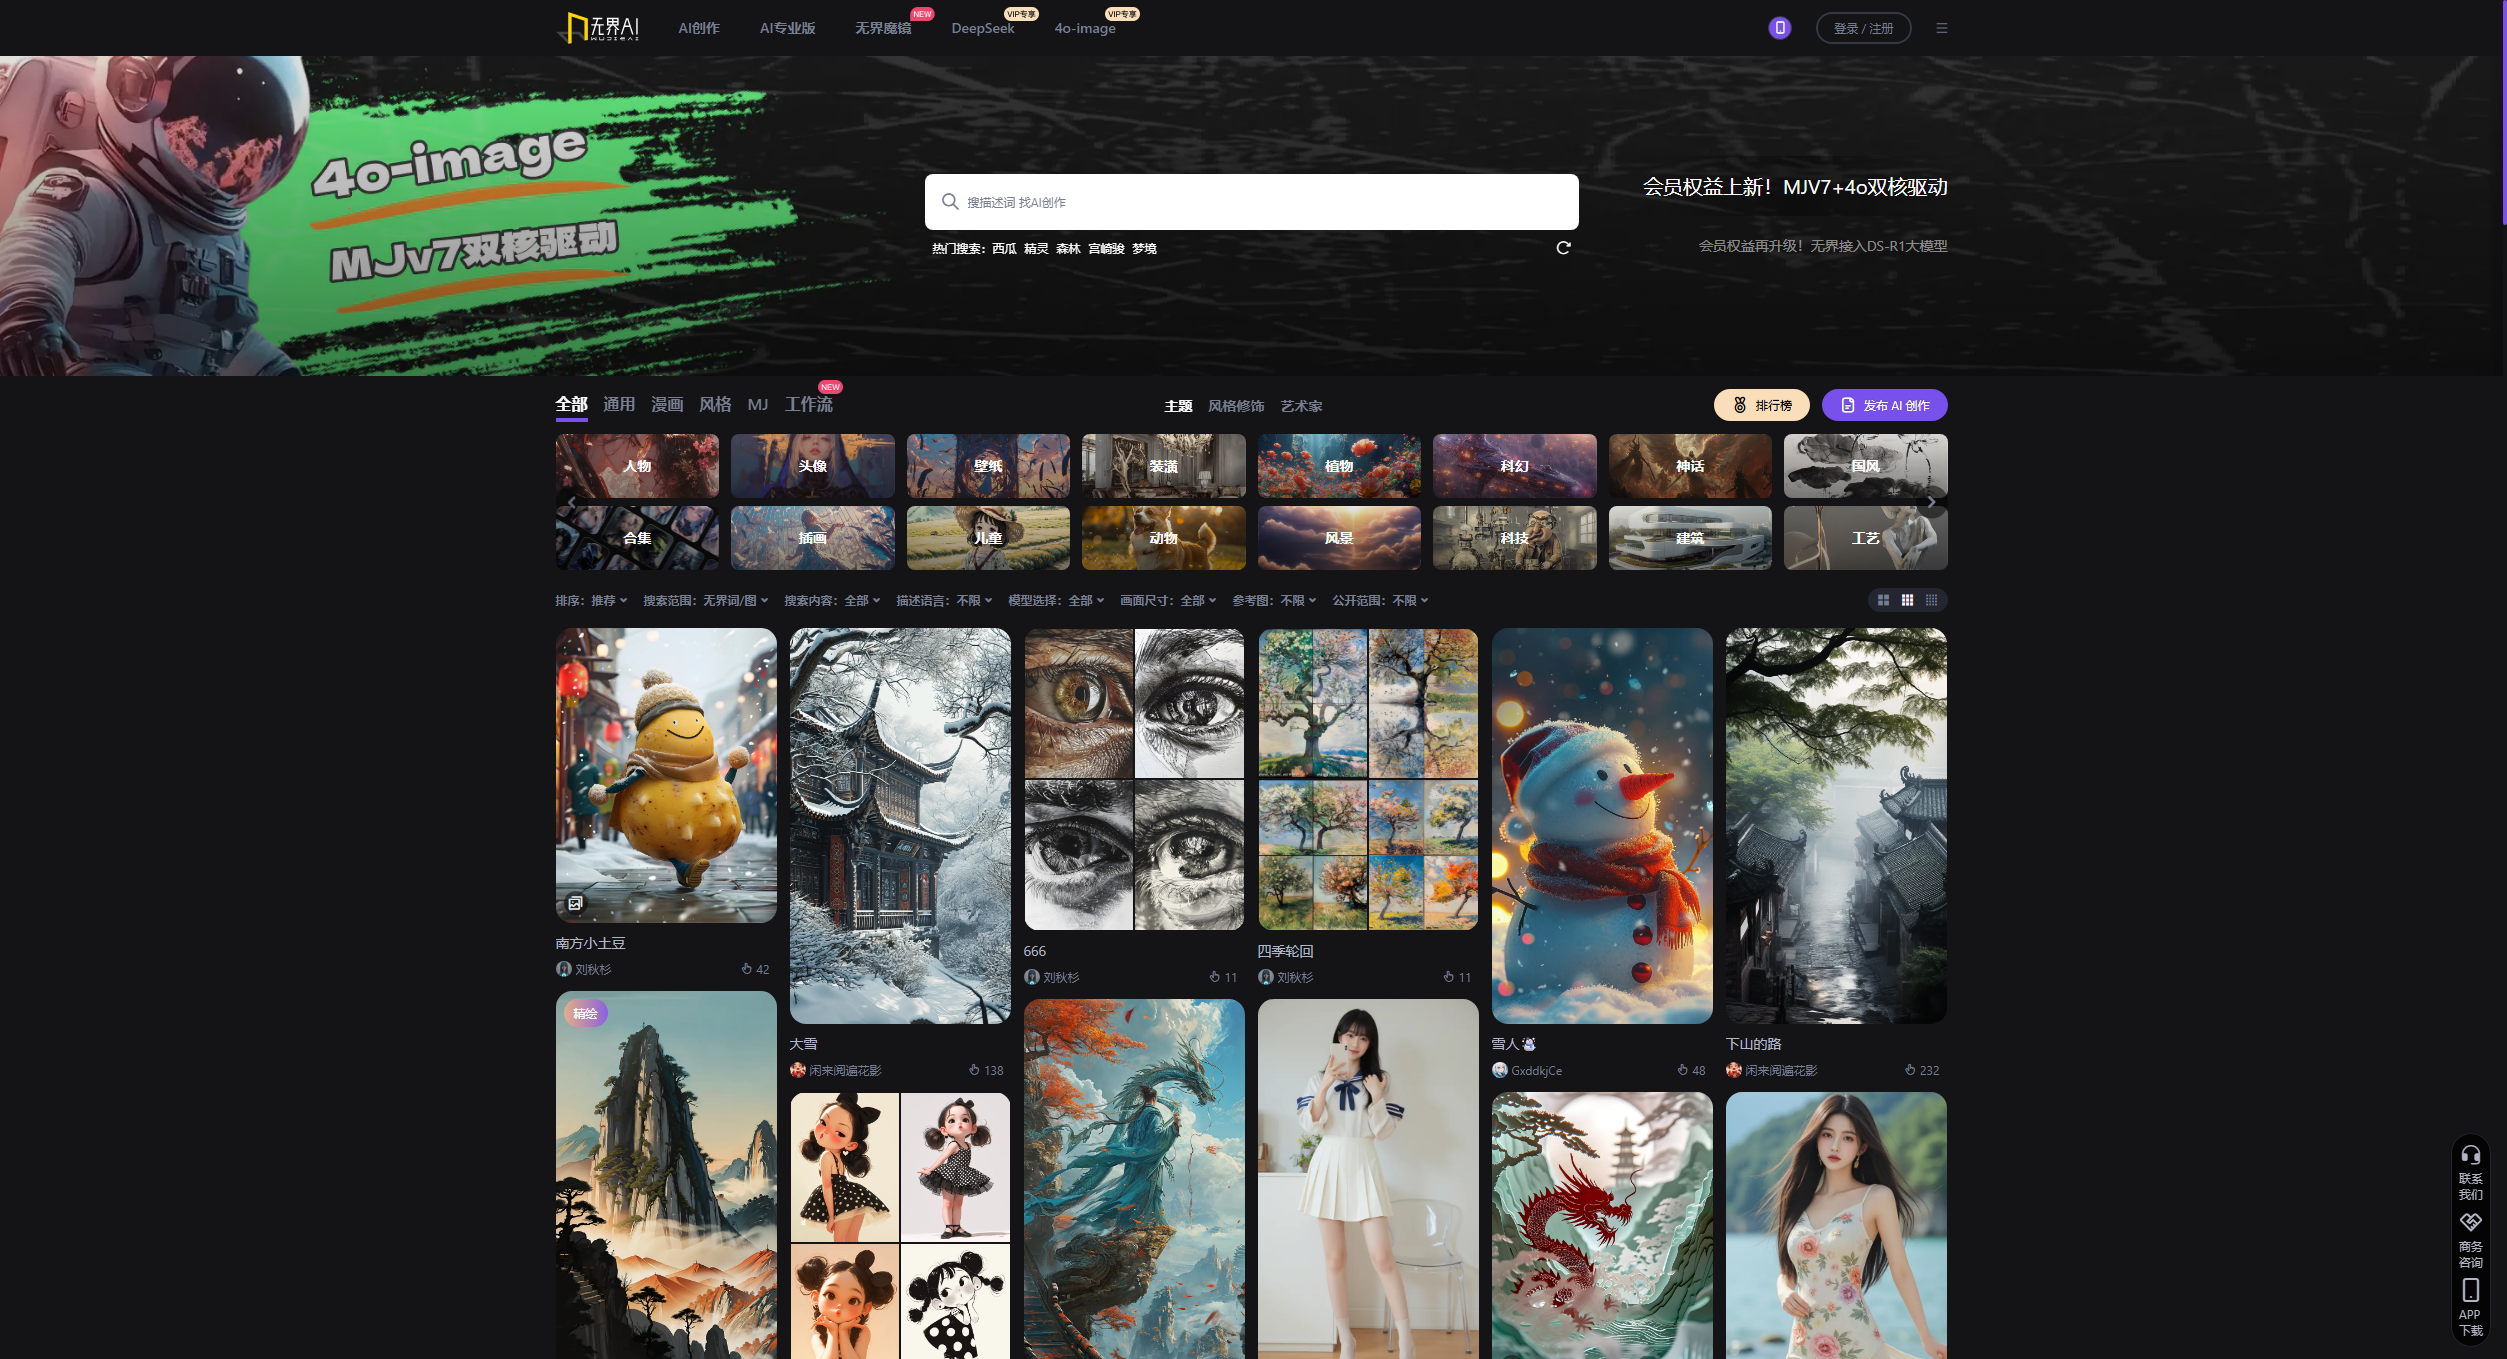Click the page vertical scrollbar
2507x1359 pixels.
pos(2503,112)
